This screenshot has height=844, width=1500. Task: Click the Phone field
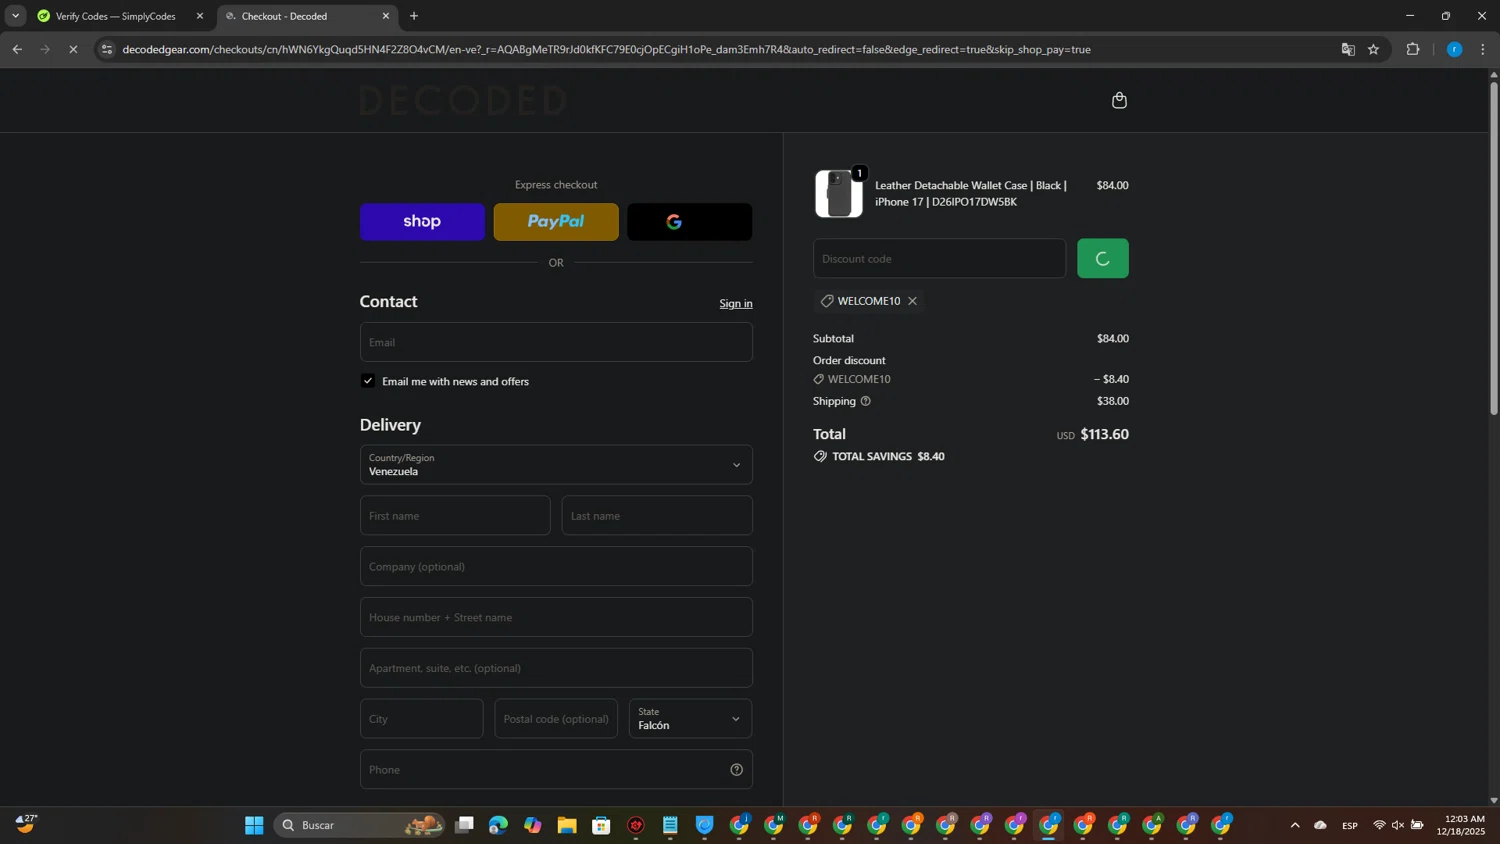pos(556,770)
